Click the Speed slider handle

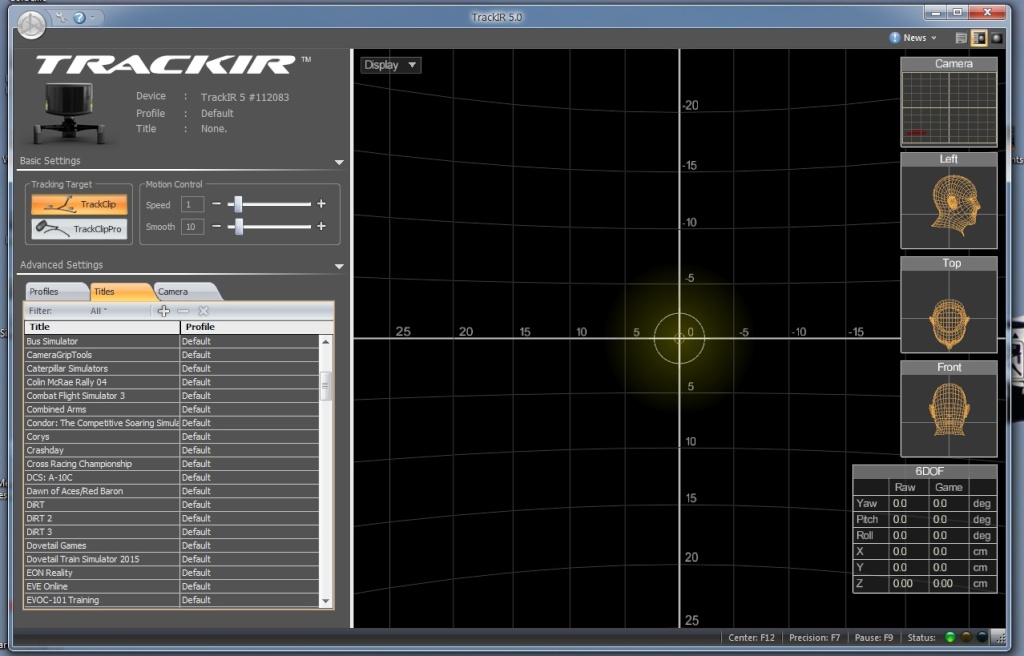coord(238,204)
